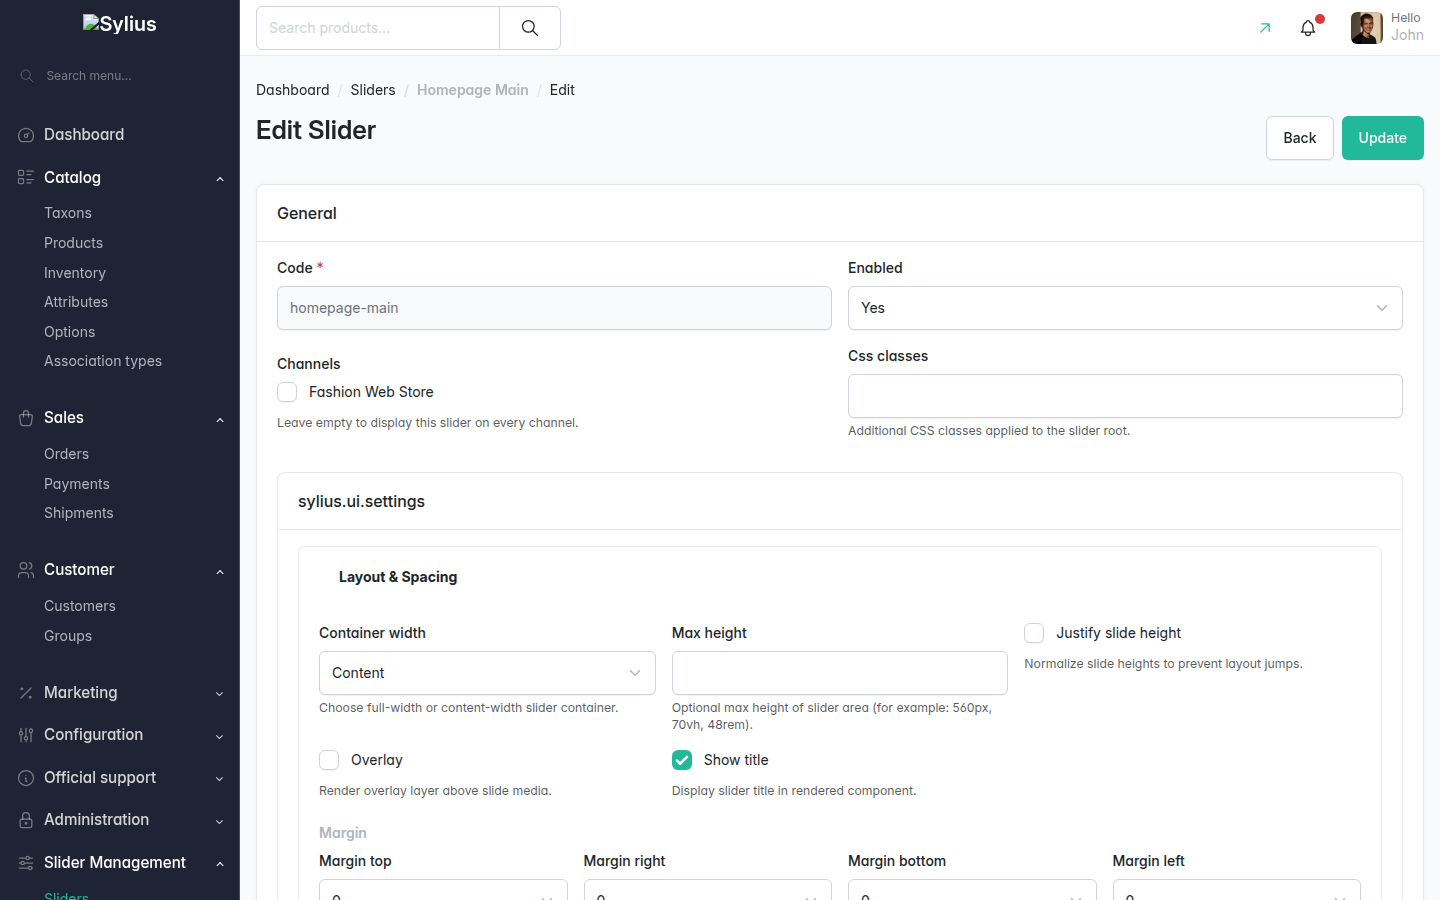Click the Dashboard sidebar icon
1440x900 pixels.
click(x=26, y=135)
